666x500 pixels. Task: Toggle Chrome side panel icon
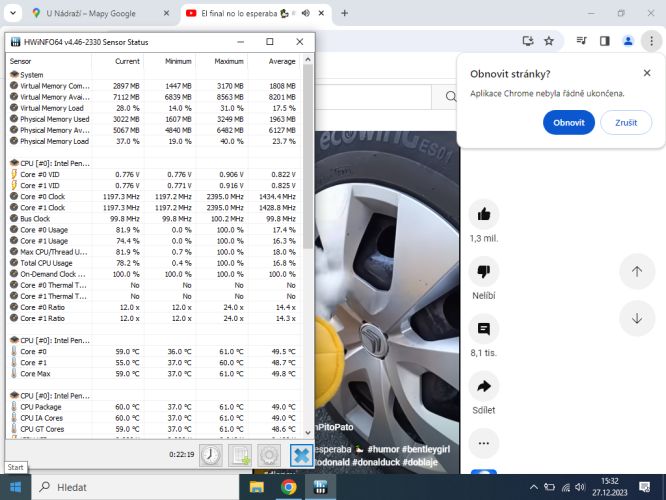point(604,41)
